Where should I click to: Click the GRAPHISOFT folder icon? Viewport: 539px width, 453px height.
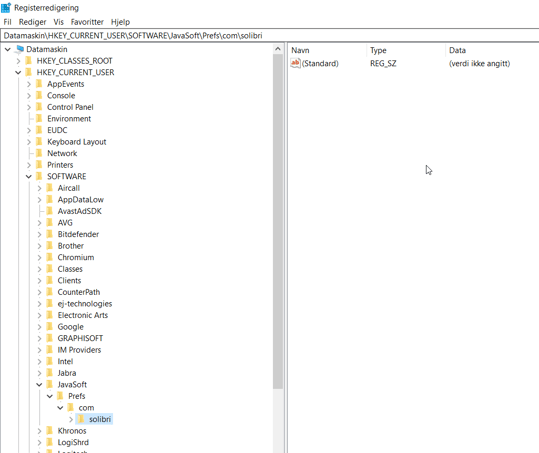(x=50, y=338)
